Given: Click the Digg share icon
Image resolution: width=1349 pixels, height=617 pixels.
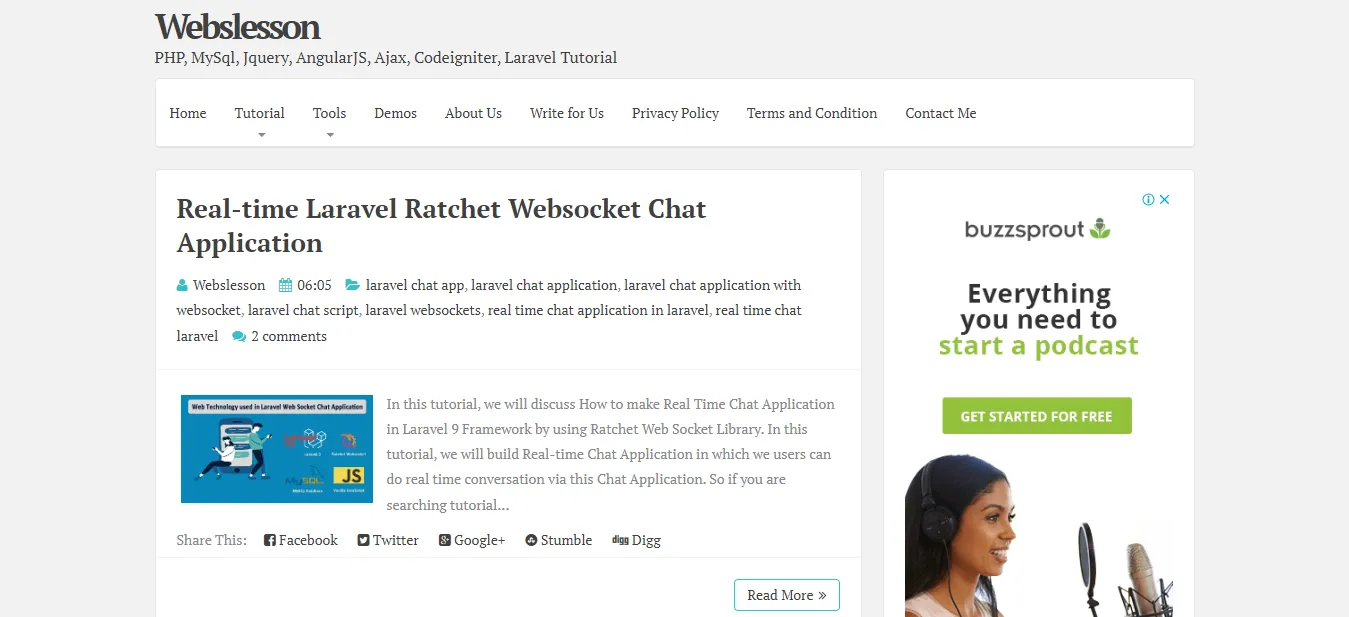Looking at the screenshot, I should [620, 540].
